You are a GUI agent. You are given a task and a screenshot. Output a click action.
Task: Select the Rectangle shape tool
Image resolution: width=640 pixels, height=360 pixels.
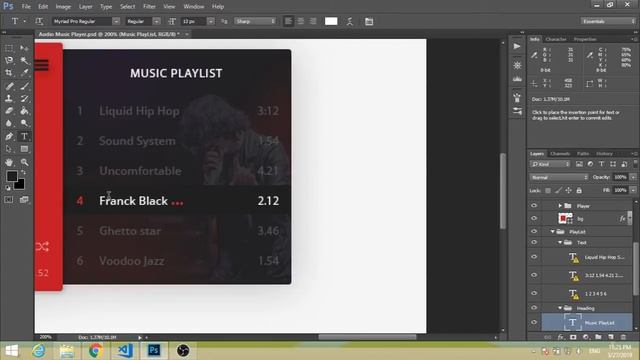point(24,149)
